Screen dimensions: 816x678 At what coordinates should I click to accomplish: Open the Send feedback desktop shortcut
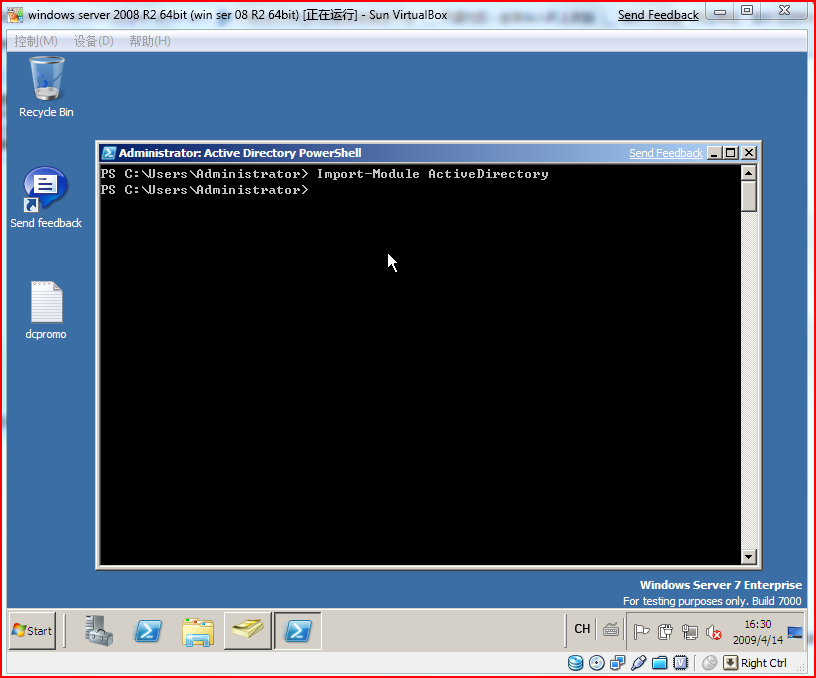click(x=46, y=198)
